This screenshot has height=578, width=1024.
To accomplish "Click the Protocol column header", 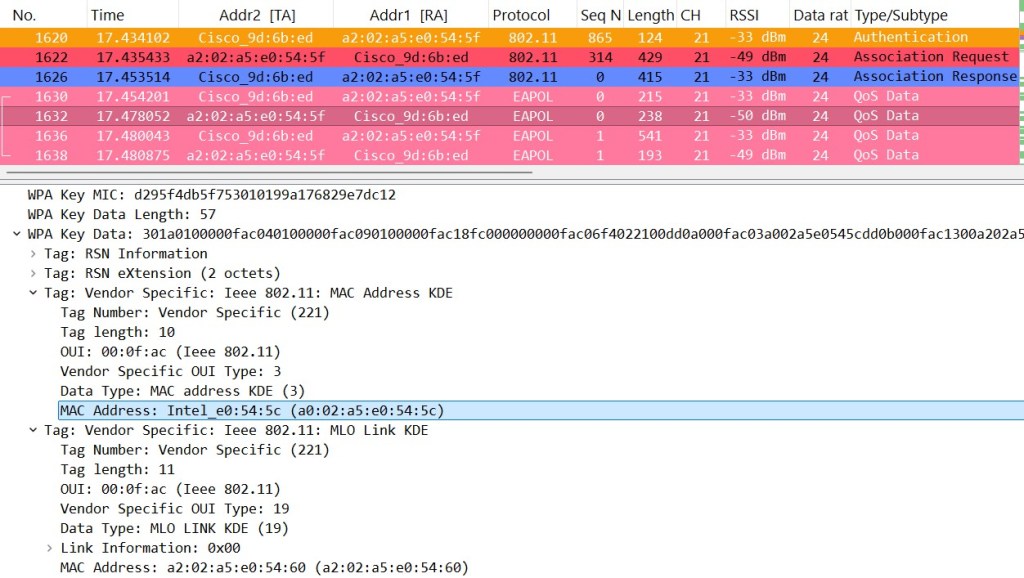I will tap(521, 15).
